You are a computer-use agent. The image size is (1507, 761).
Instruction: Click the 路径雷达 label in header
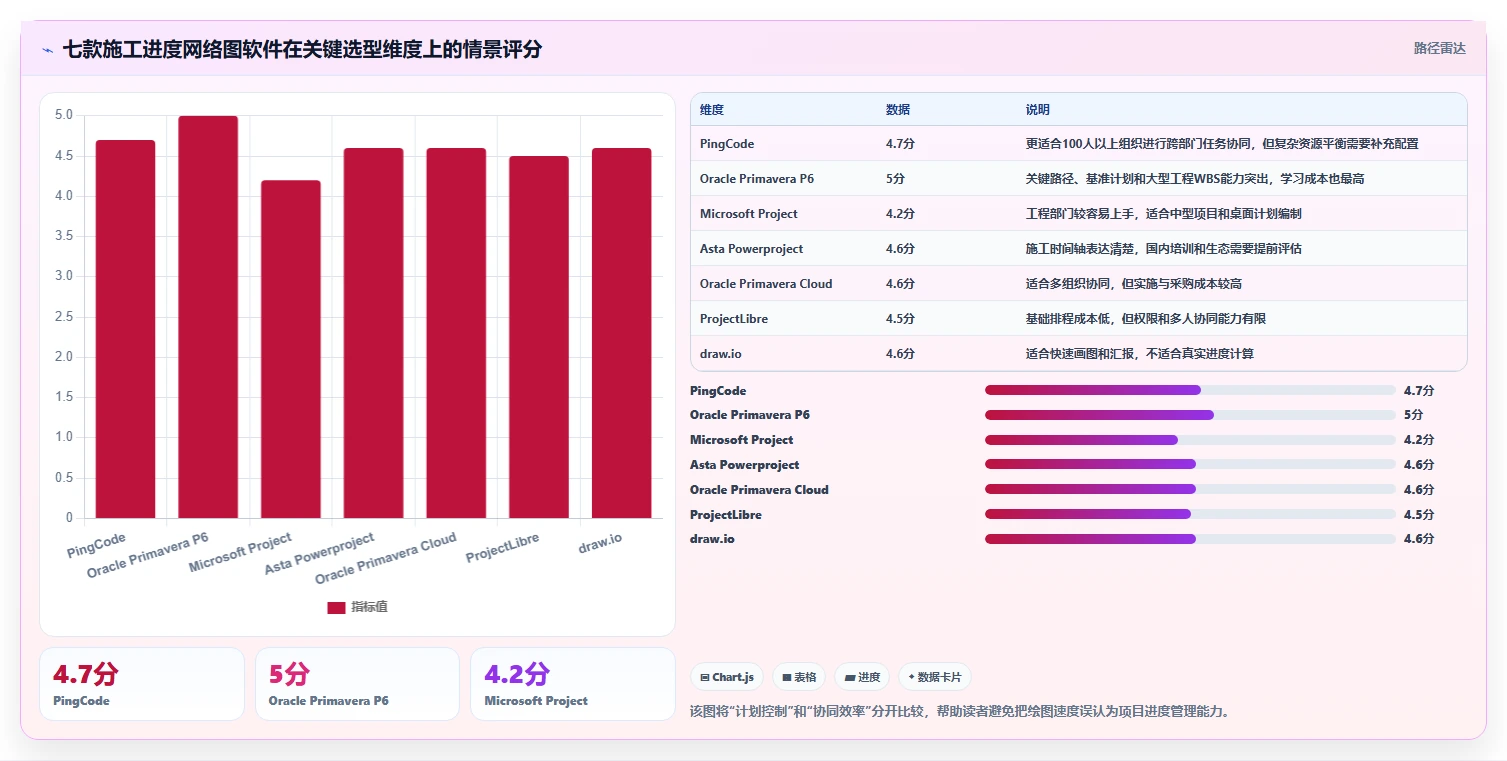coord(1439,48)
